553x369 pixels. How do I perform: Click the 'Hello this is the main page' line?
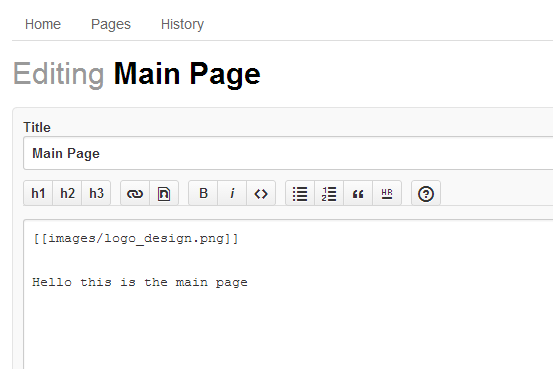pyautogui.click(x=140, y=283)
